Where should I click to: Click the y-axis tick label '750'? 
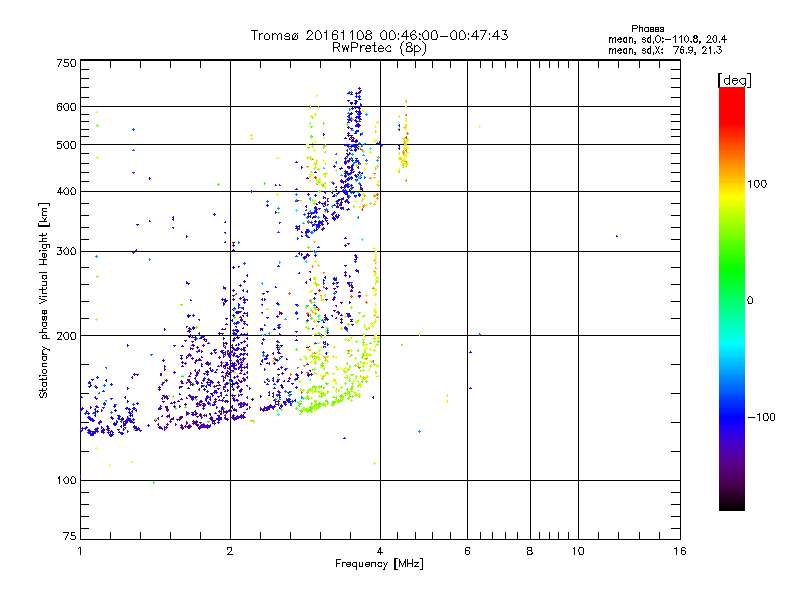coord(66,63)
